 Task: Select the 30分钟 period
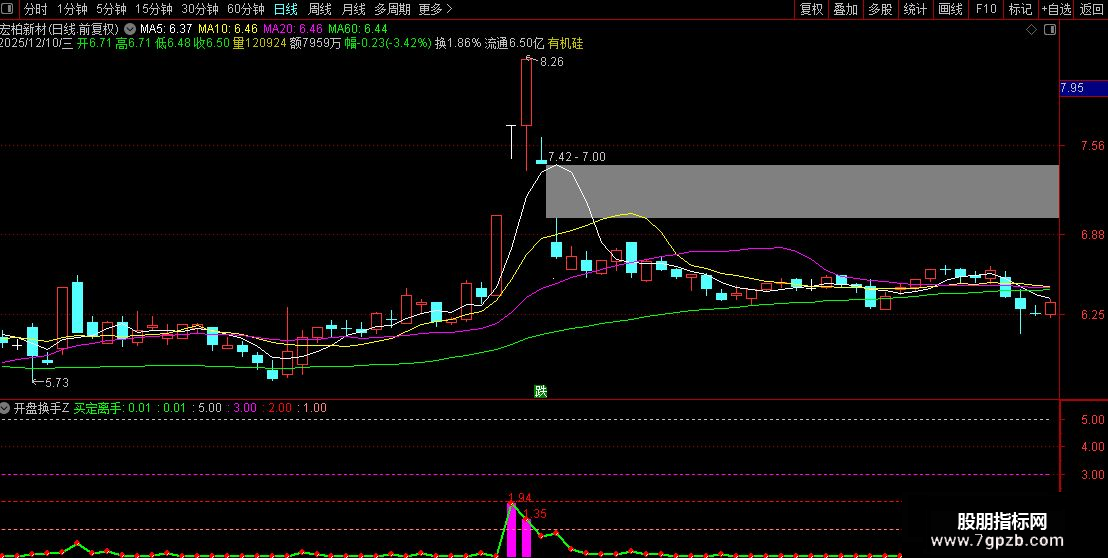pyautogui.click(x=199, y=9)
